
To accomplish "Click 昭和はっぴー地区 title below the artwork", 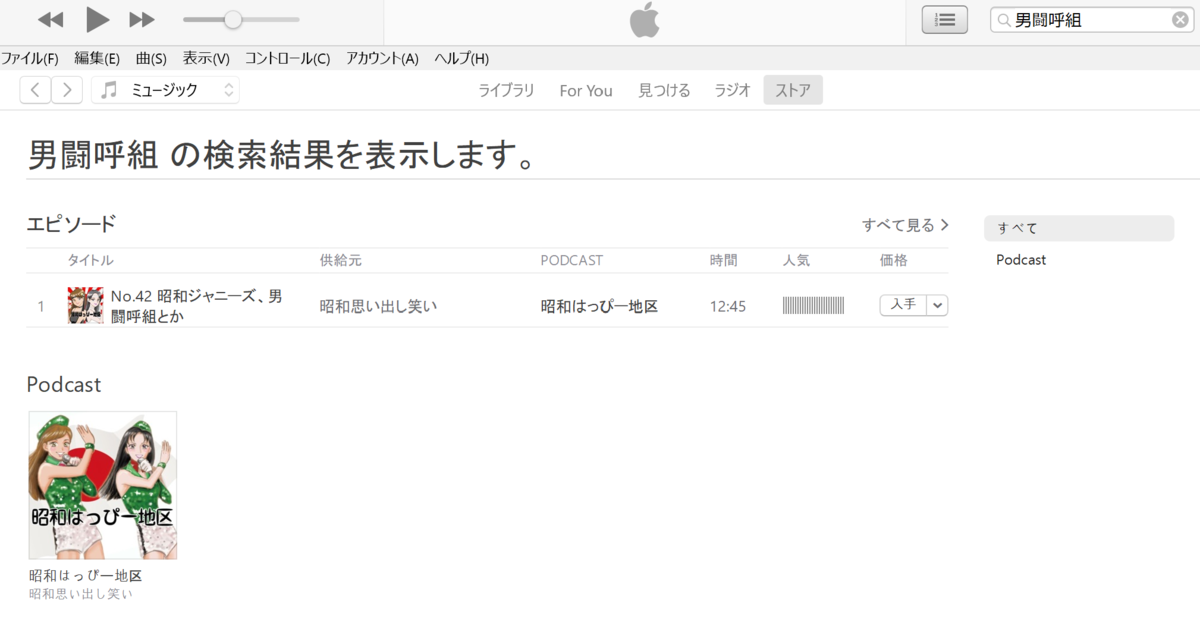I will pos(85,576).
